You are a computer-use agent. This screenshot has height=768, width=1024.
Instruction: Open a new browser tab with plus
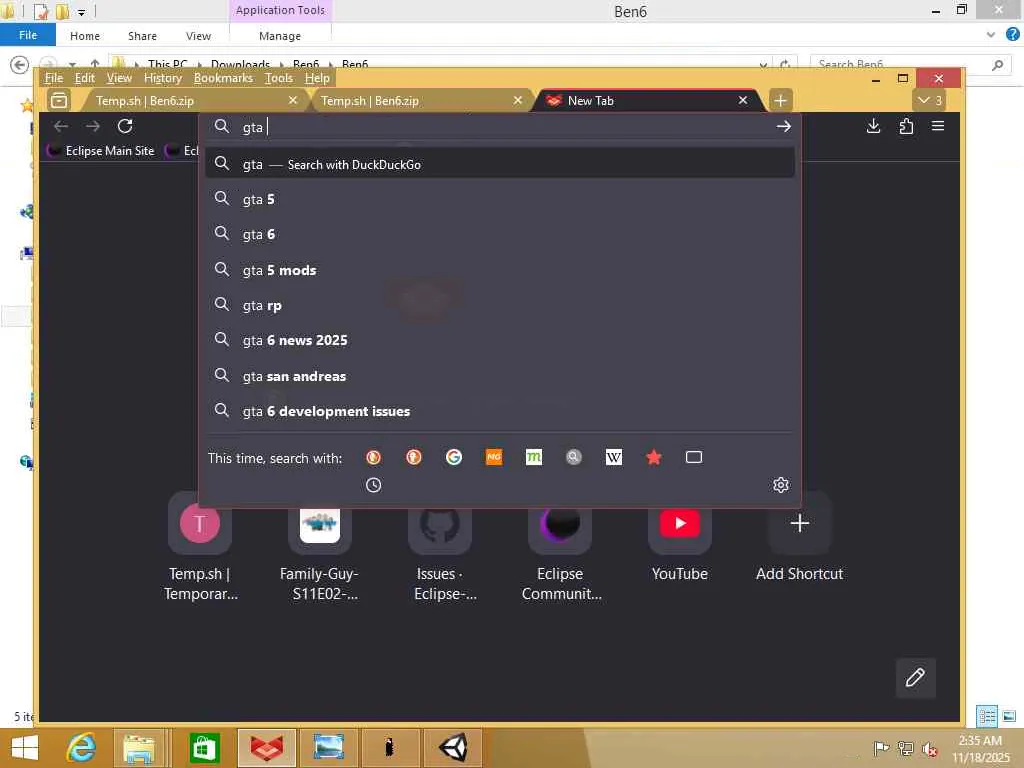(x=780, y=101)
